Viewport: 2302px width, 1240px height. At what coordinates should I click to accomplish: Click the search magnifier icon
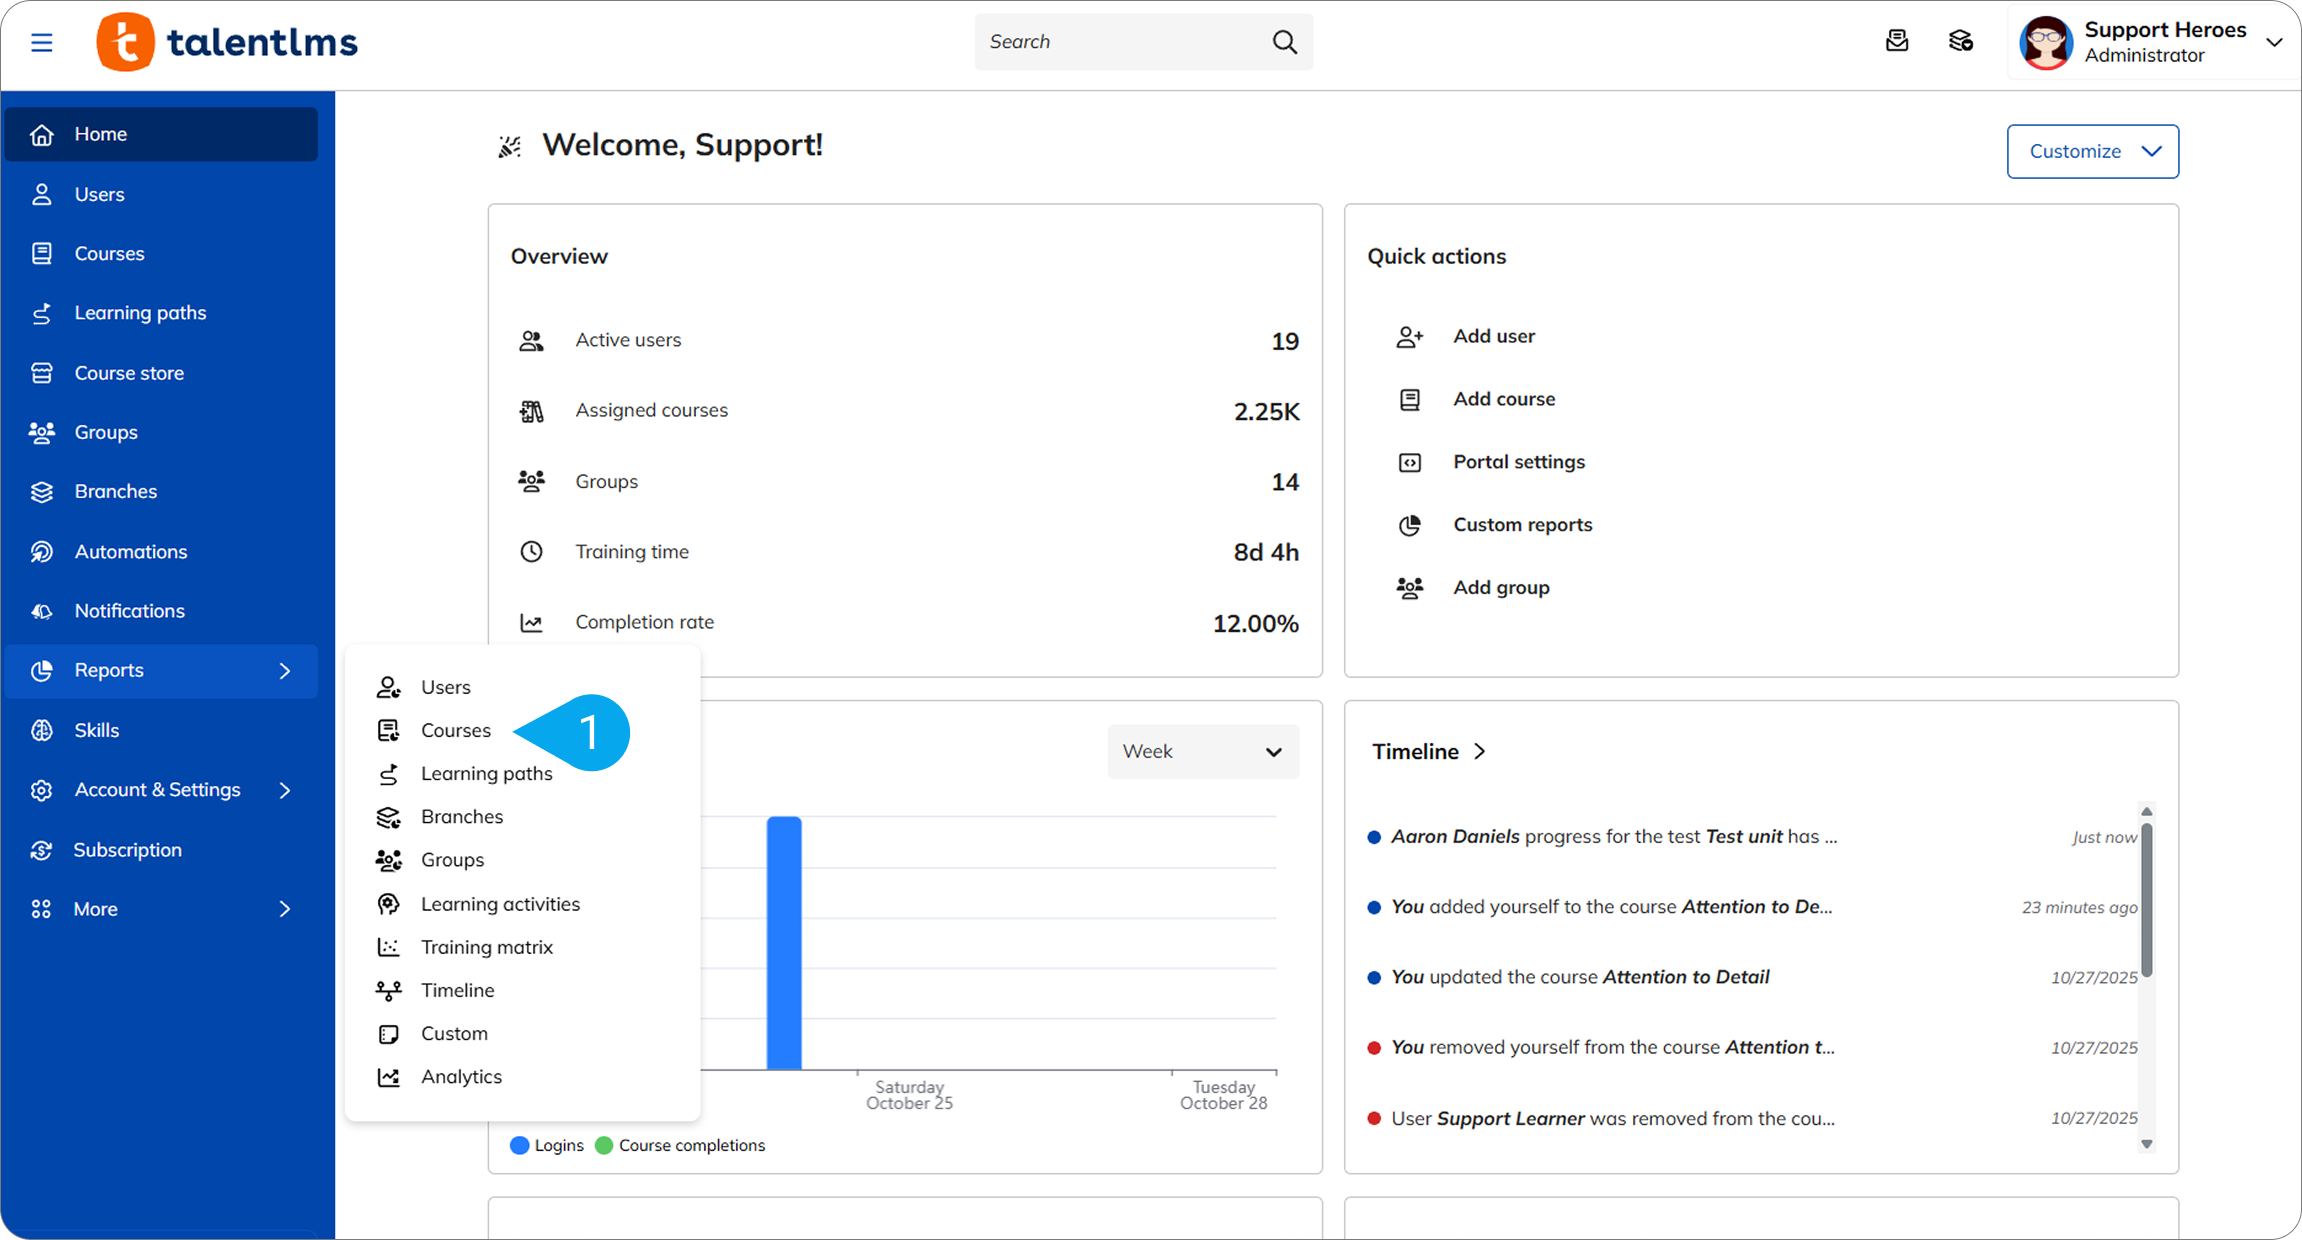[1284, 42]
